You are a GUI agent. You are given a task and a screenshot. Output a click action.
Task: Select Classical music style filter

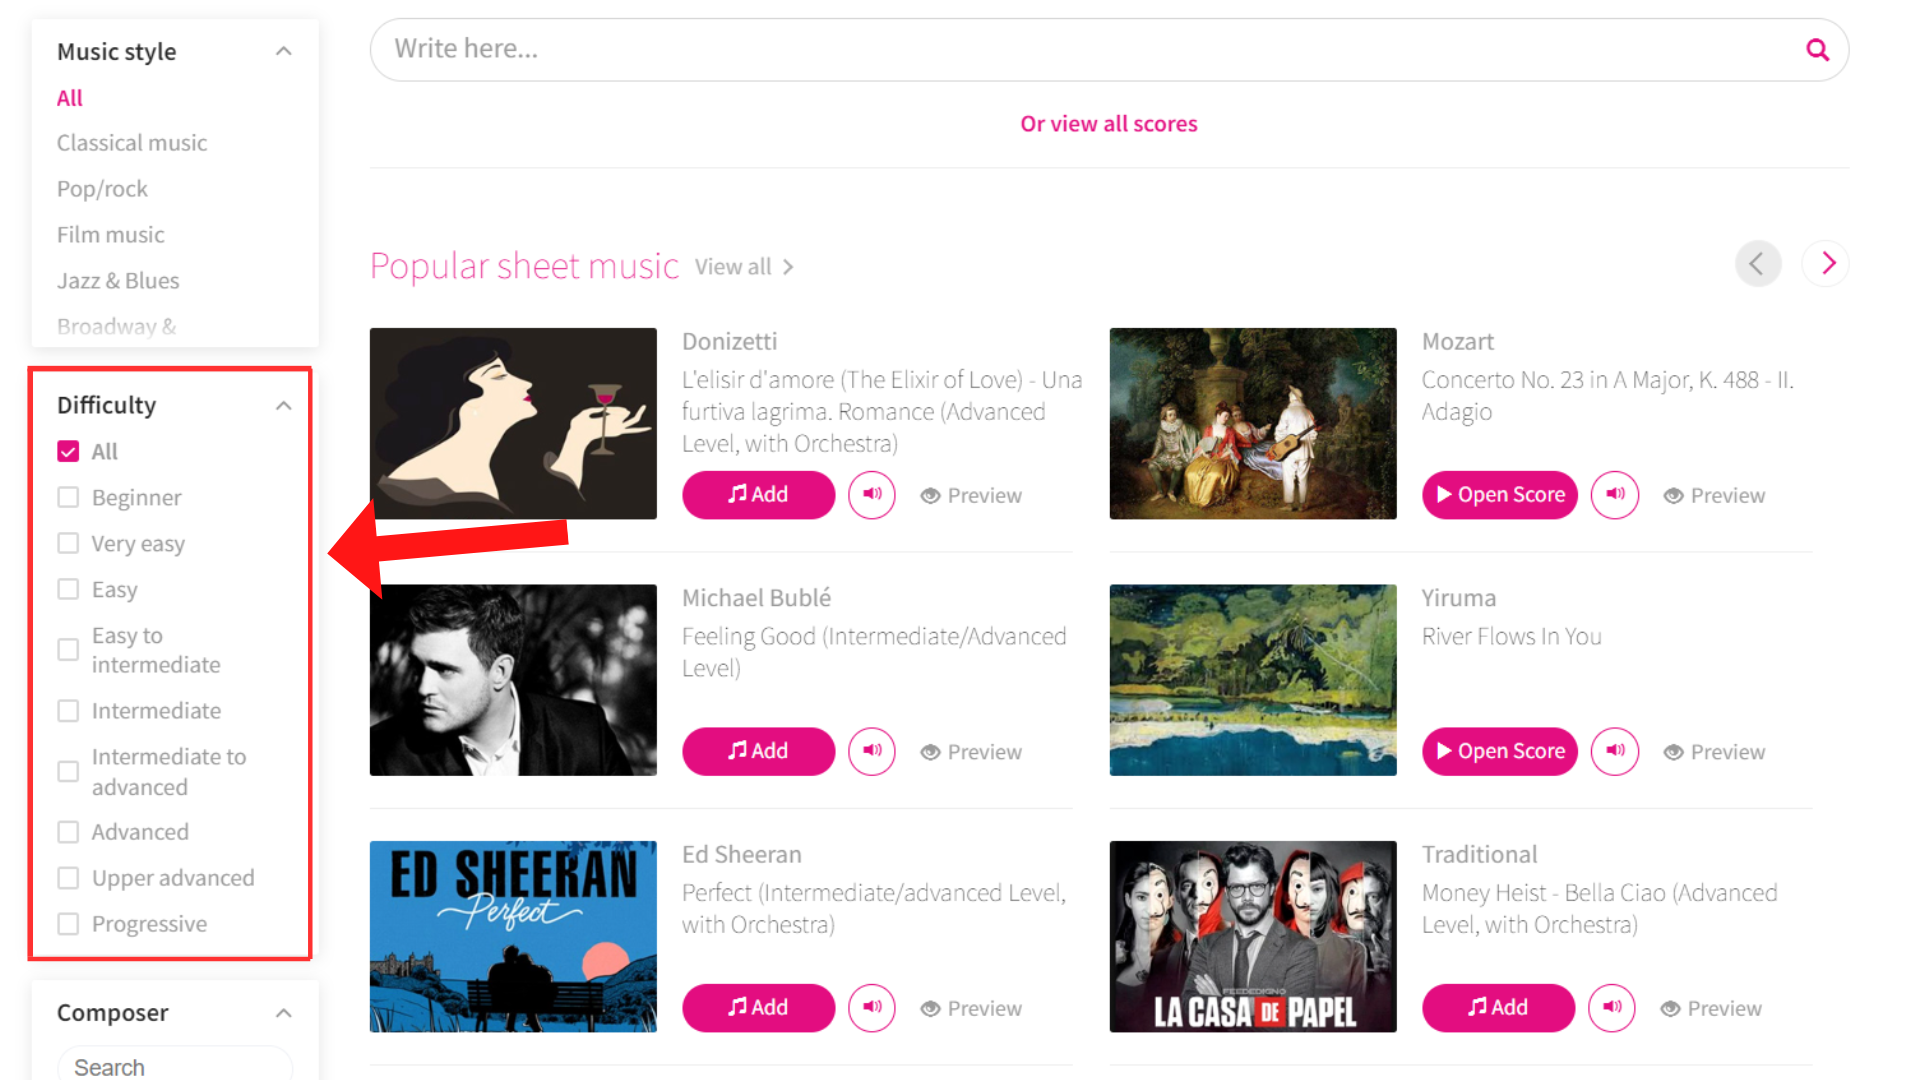pos(132,143)
